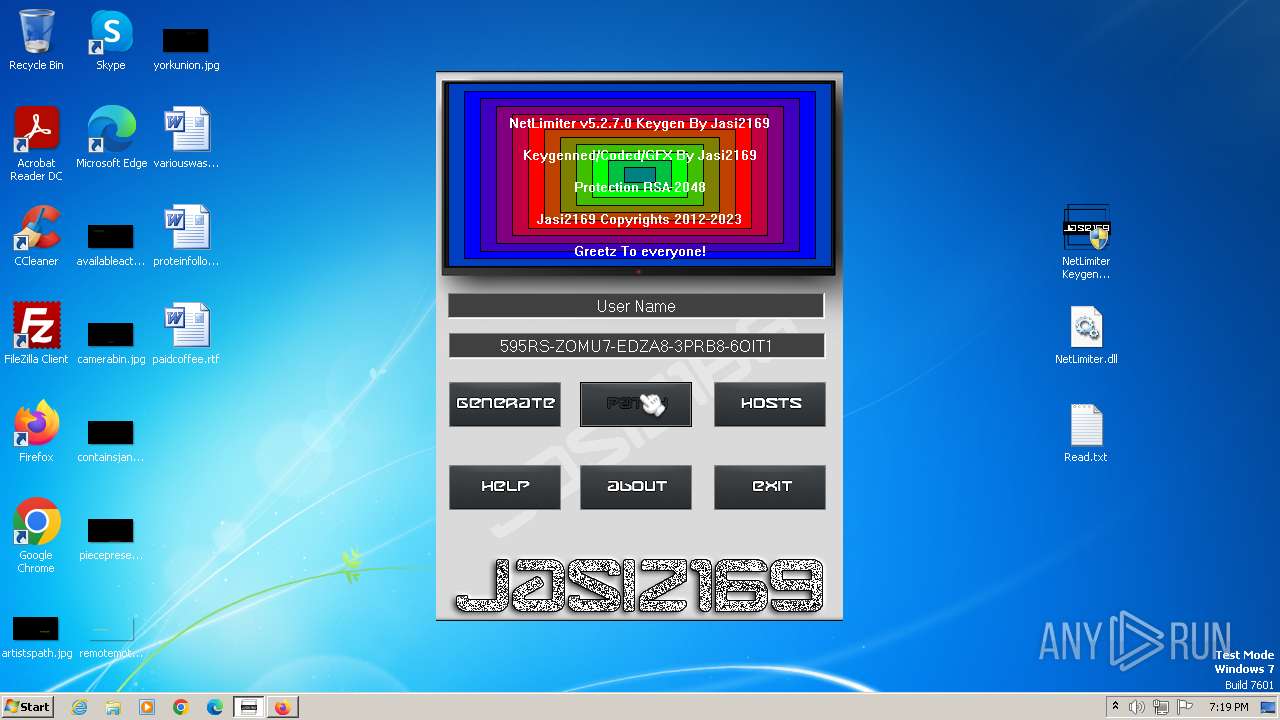This screenshot has width=1280, height=720.
Task: Select remotempt file on desktop
Action: coord(111,635)
